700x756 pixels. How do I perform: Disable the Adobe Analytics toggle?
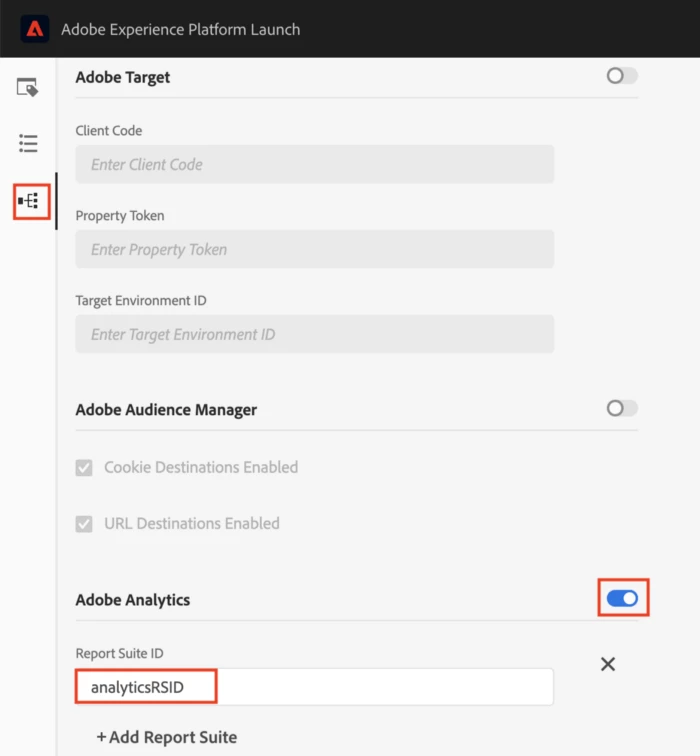[622, 598]
